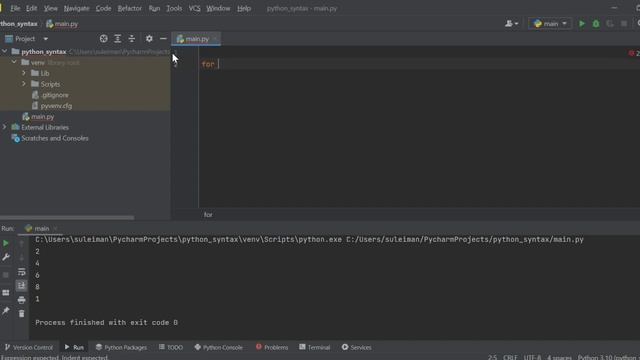Click the Project panel horizontal scrollbar
Screen dimensions: 640x360
pos(67,218)
